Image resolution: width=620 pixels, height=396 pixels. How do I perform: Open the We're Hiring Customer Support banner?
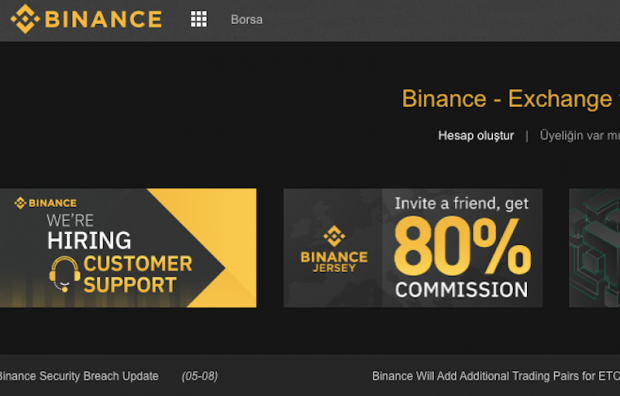[128, 248]
